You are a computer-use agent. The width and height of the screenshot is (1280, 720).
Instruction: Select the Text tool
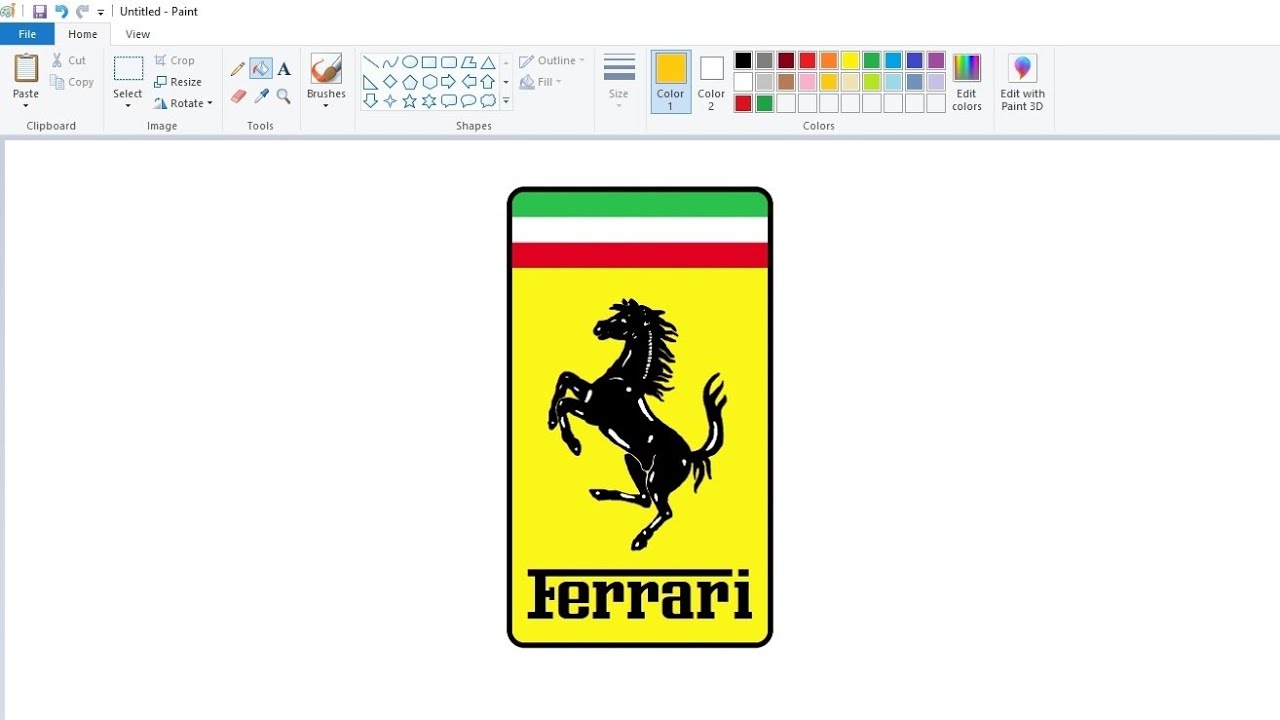click(x=284, y=69)
